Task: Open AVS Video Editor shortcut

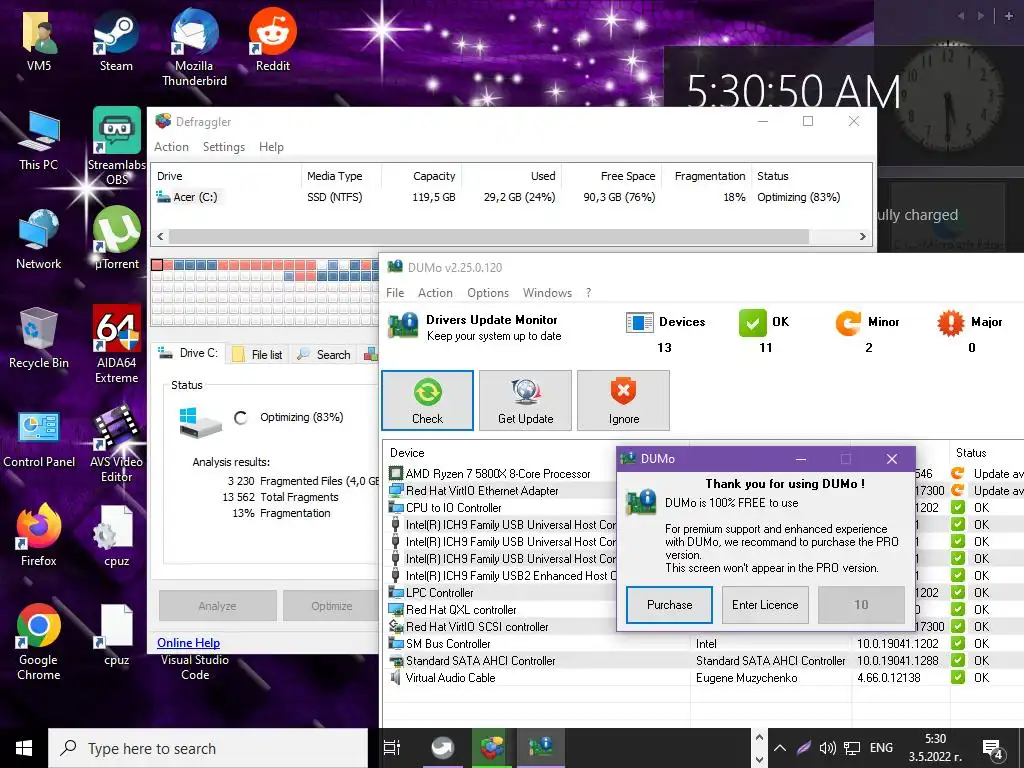Action: coord(116,444)
